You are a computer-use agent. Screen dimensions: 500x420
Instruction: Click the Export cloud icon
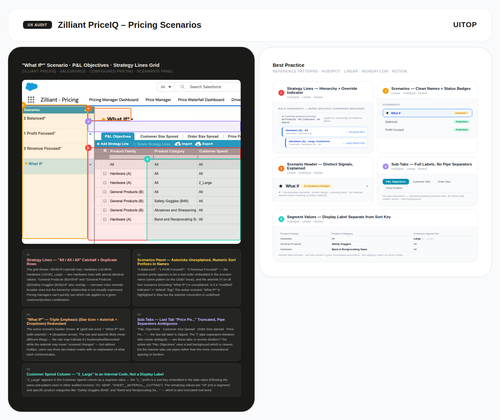pos(198,144)
